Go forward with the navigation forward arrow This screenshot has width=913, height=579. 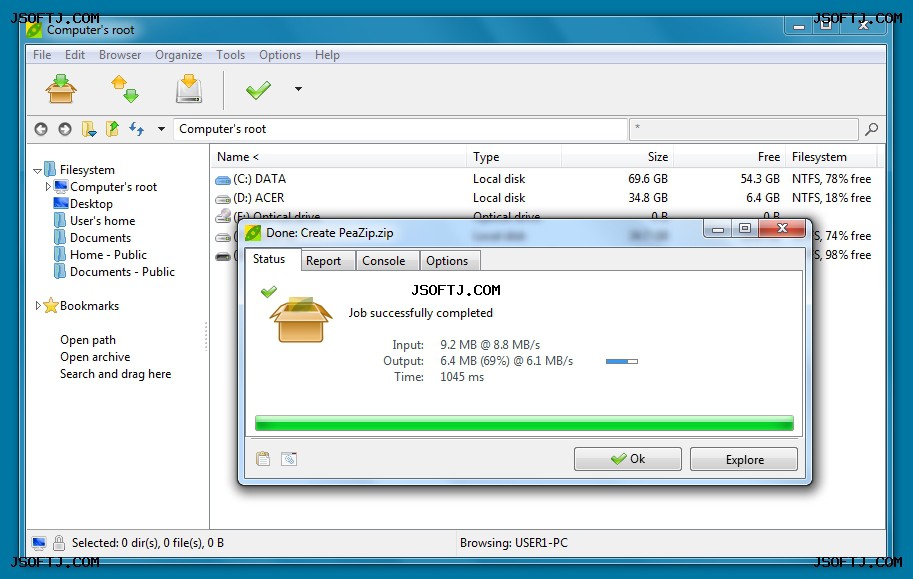point(65,129)
